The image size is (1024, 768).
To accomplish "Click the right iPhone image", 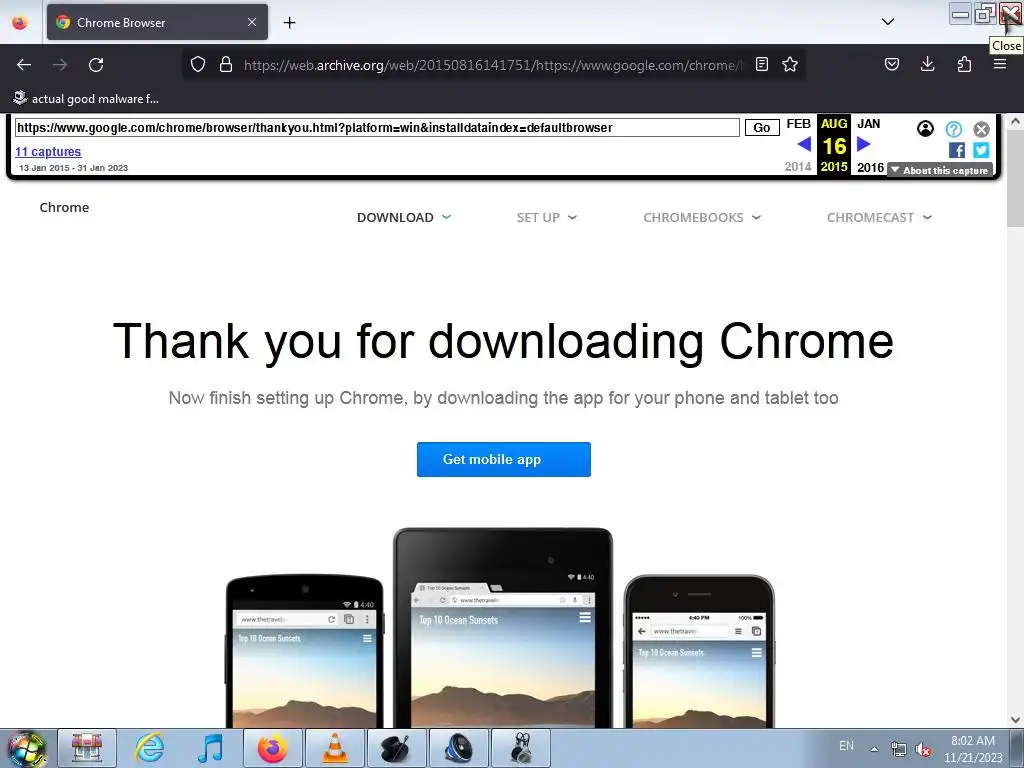I will (699, 651).
